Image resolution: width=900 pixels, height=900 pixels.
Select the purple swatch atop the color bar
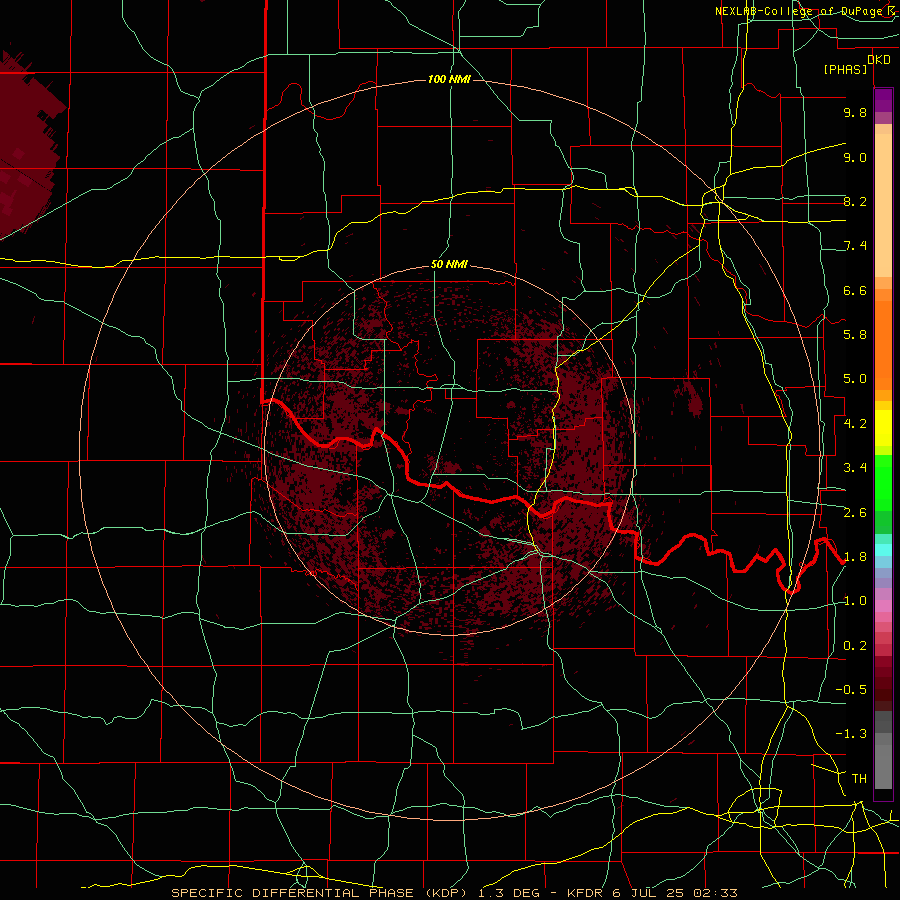click(x=883, y=100)
